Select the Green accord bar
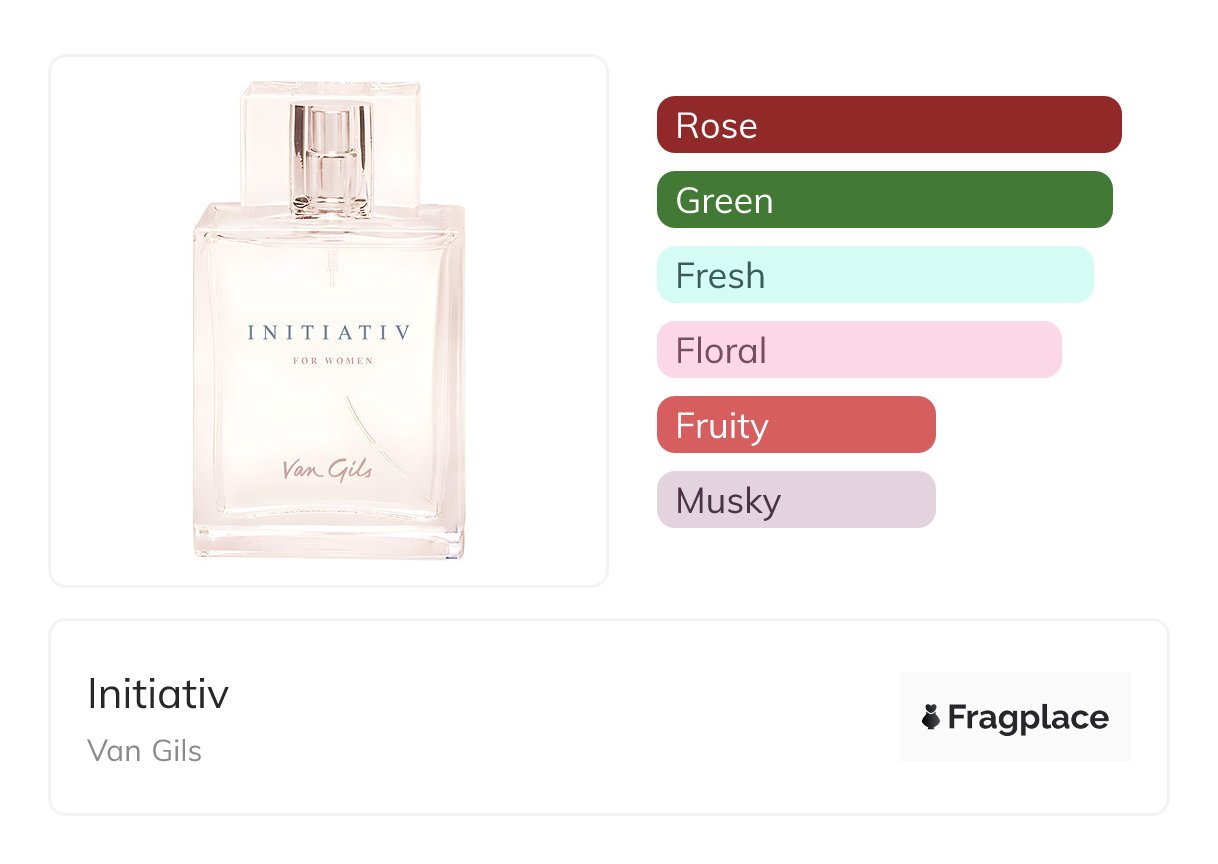 [x=884, y=200]
